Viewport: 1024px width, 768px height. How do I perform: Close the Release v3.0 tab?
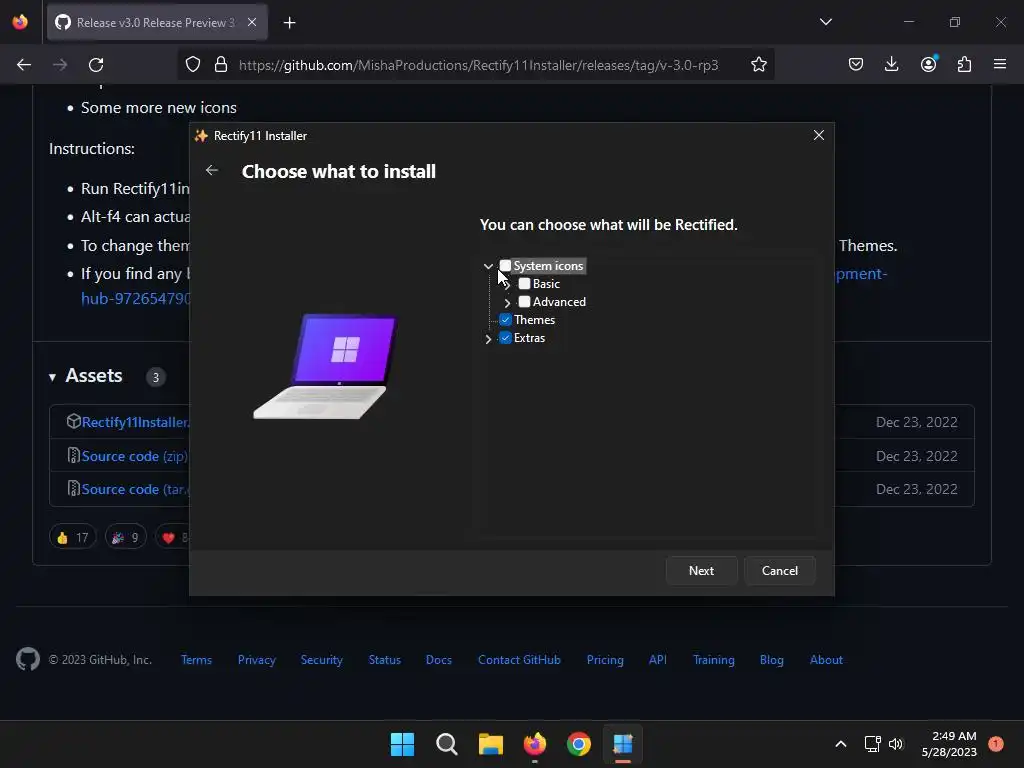coord(252,22)
